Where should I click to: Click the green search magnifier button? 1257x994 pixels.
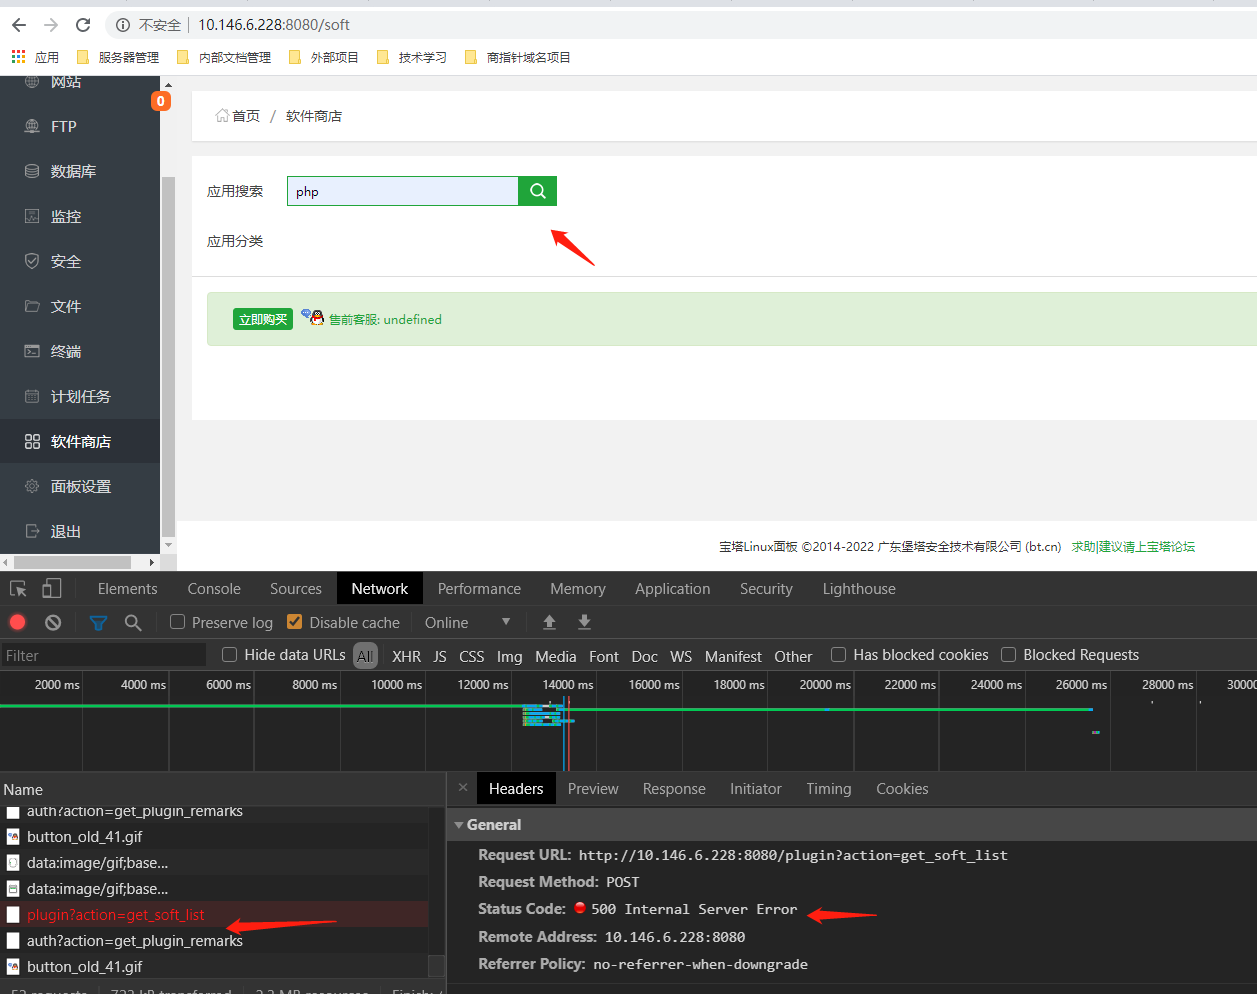[537, 191]
